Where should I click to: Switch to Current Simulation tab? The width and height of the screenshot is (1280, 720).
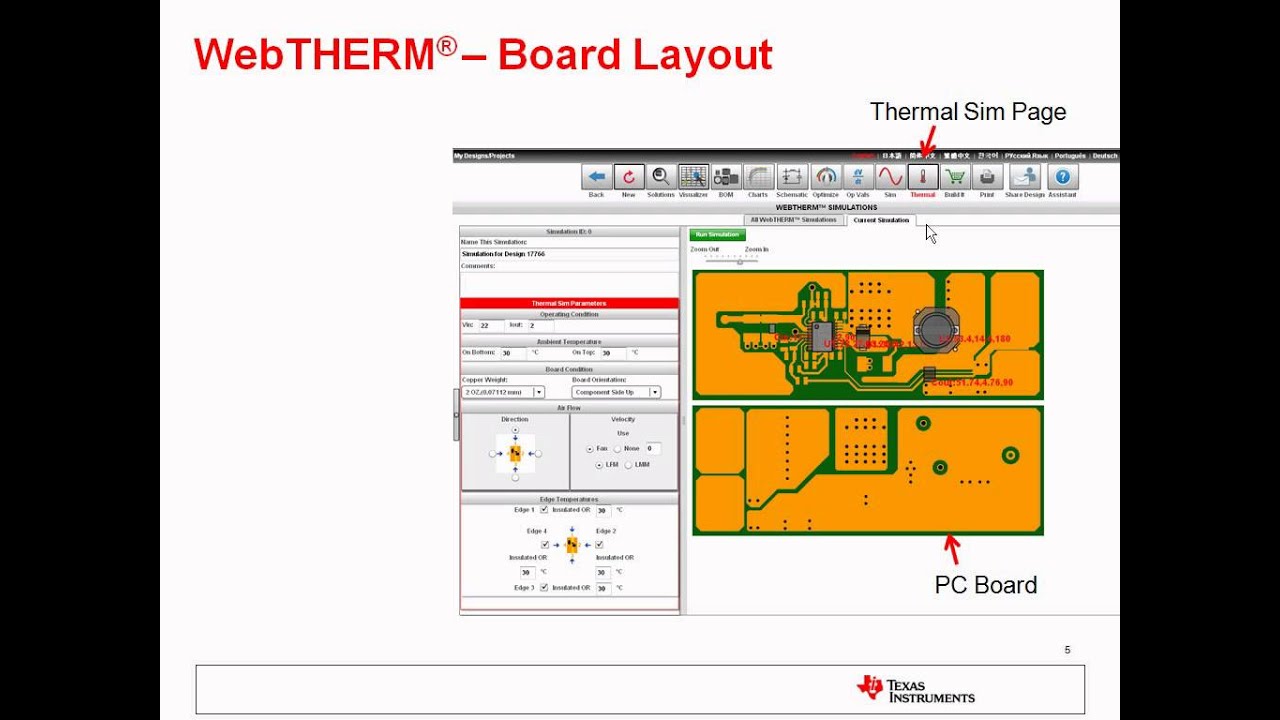click(x=881, y=220)
